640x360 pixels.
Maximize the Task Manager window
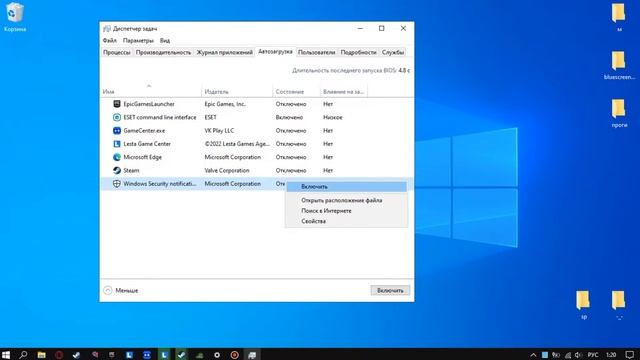[382, 28]
